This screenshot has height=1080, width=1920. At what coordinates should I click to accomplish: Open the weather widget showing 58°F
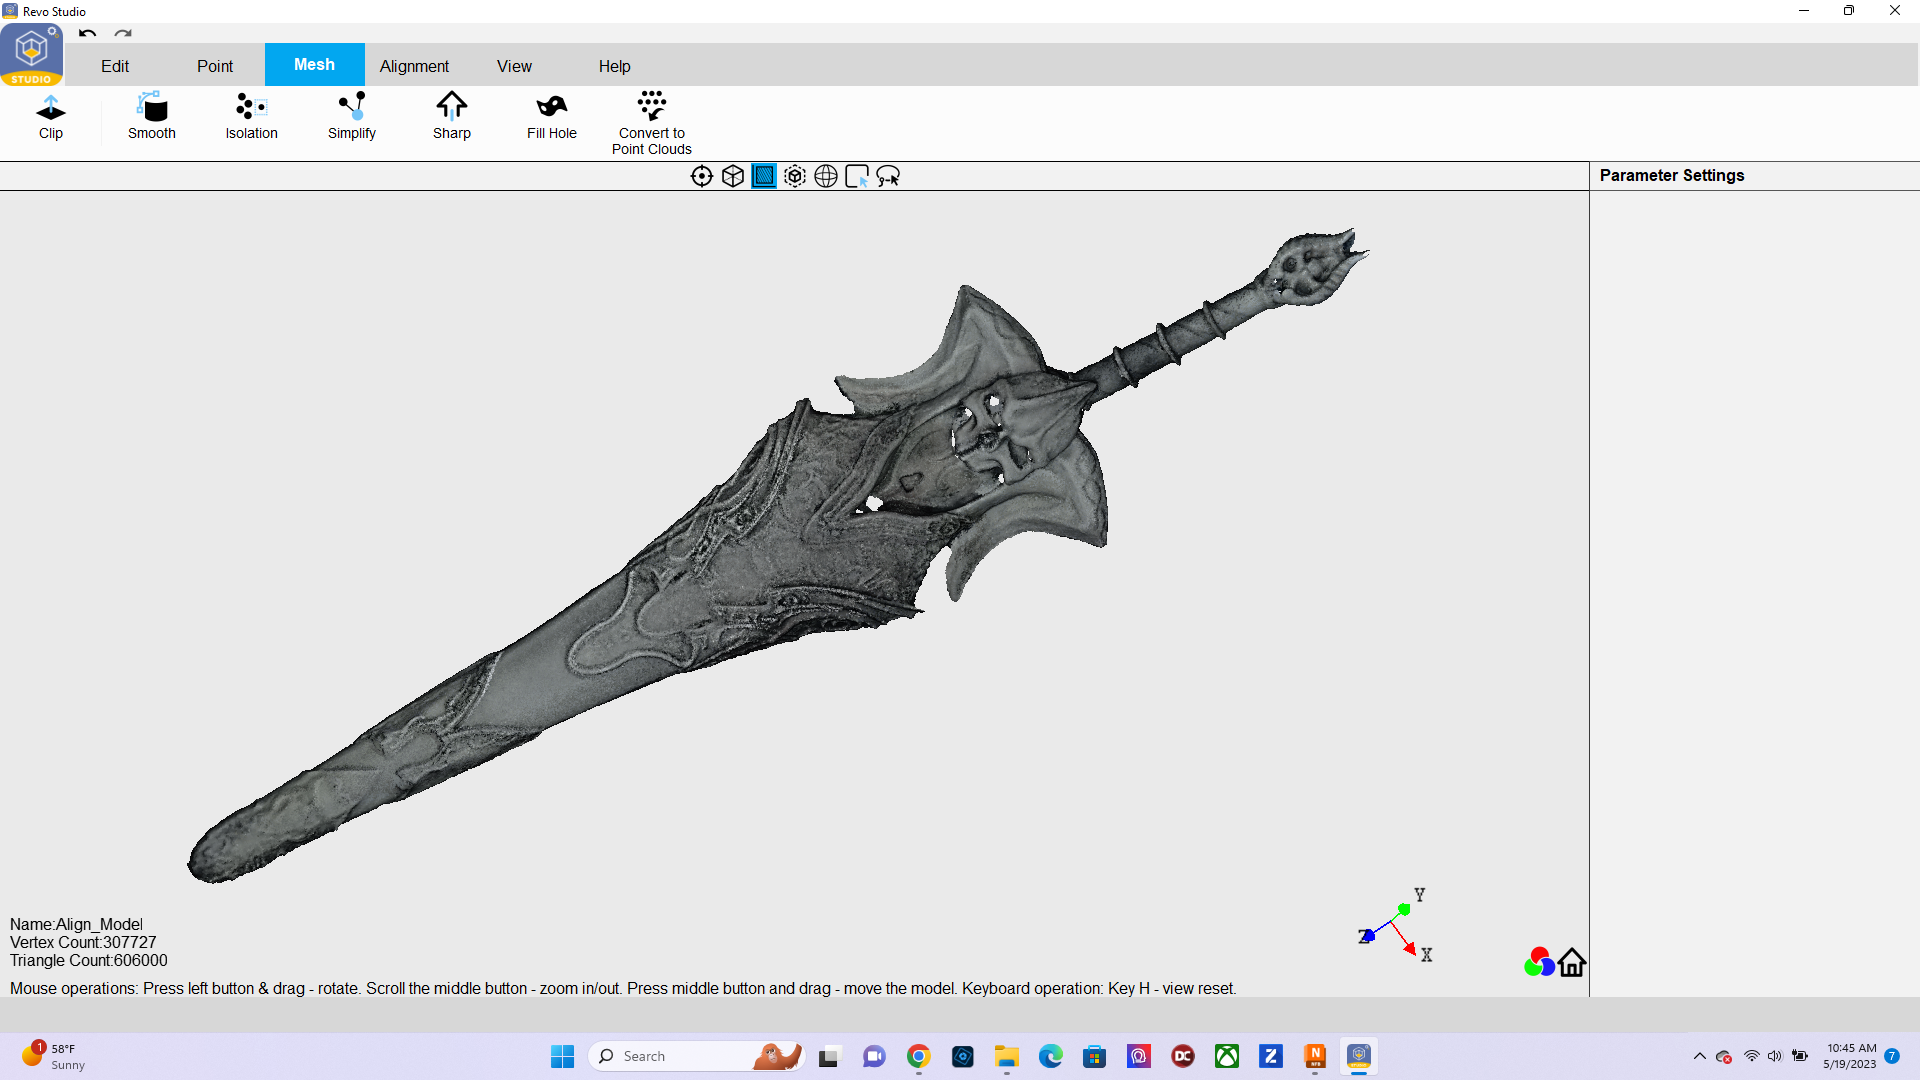(x=55, y=1056)
